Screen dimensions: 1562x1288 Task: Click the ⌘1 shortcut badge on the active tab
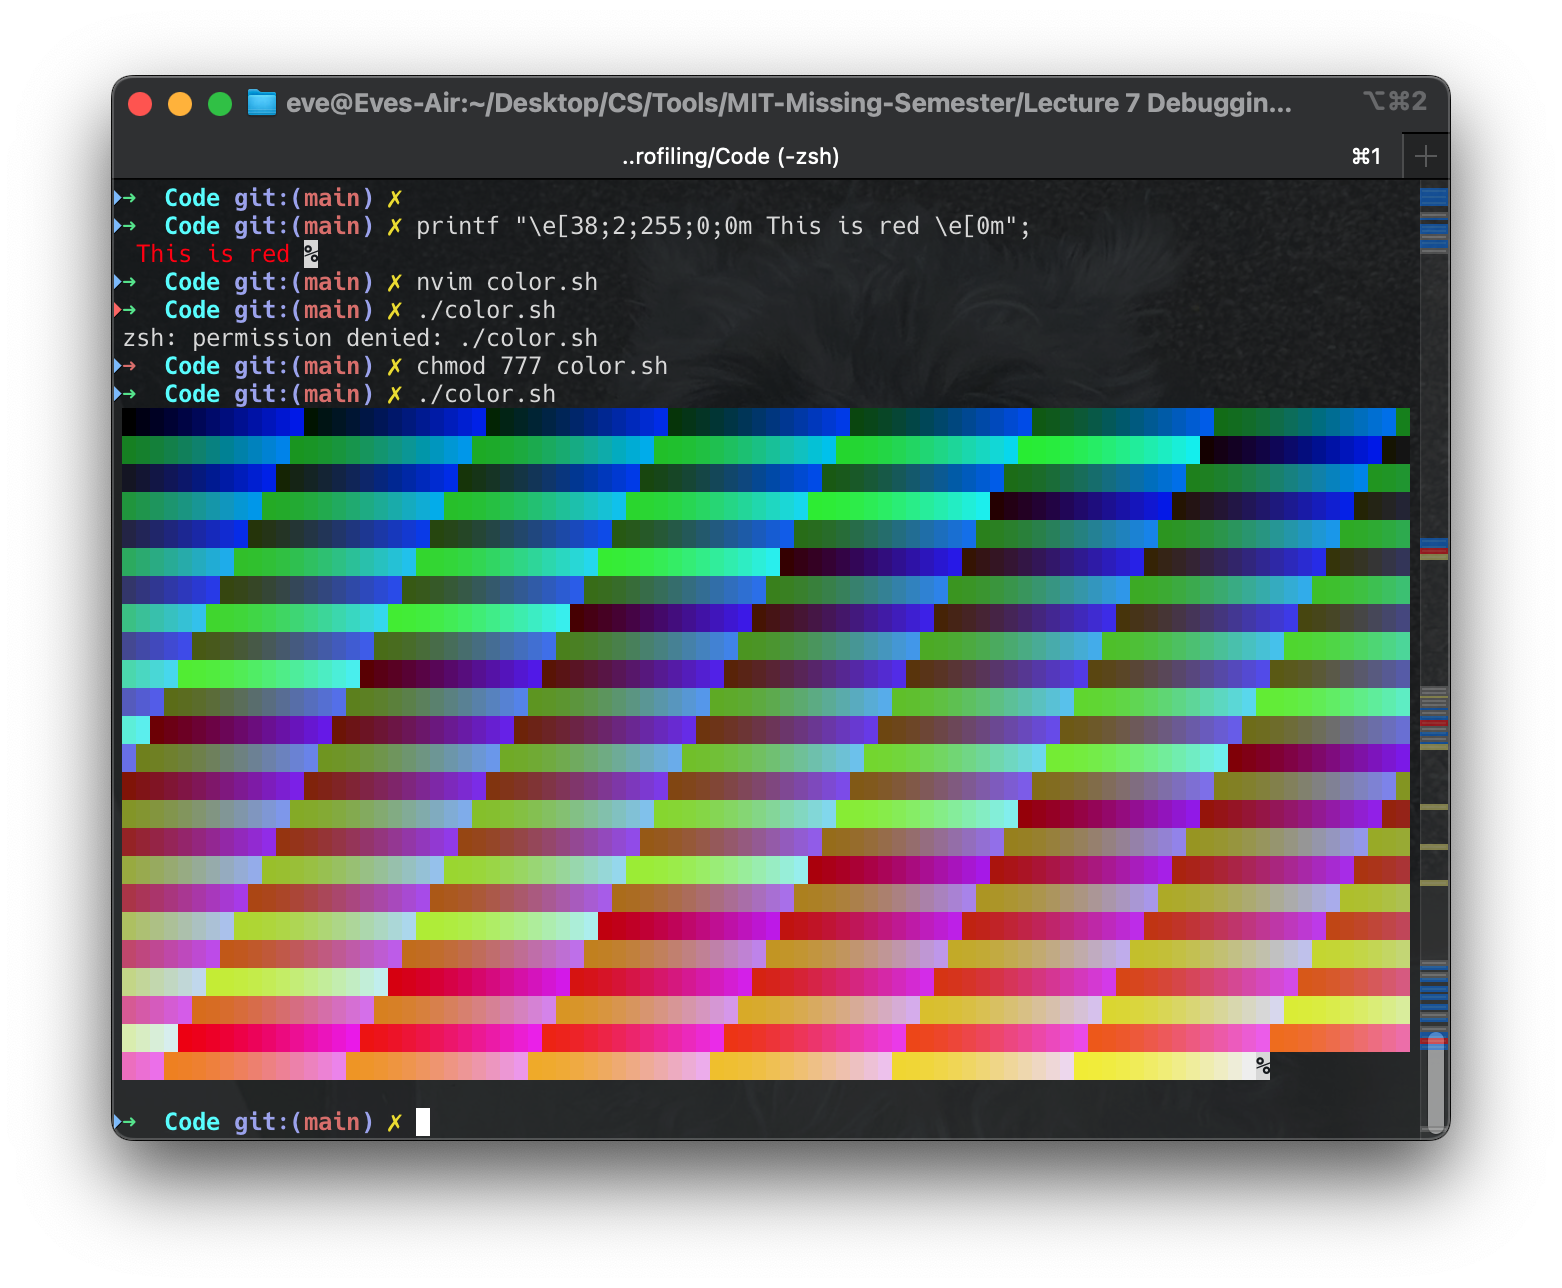click(x=1366, y=155)
